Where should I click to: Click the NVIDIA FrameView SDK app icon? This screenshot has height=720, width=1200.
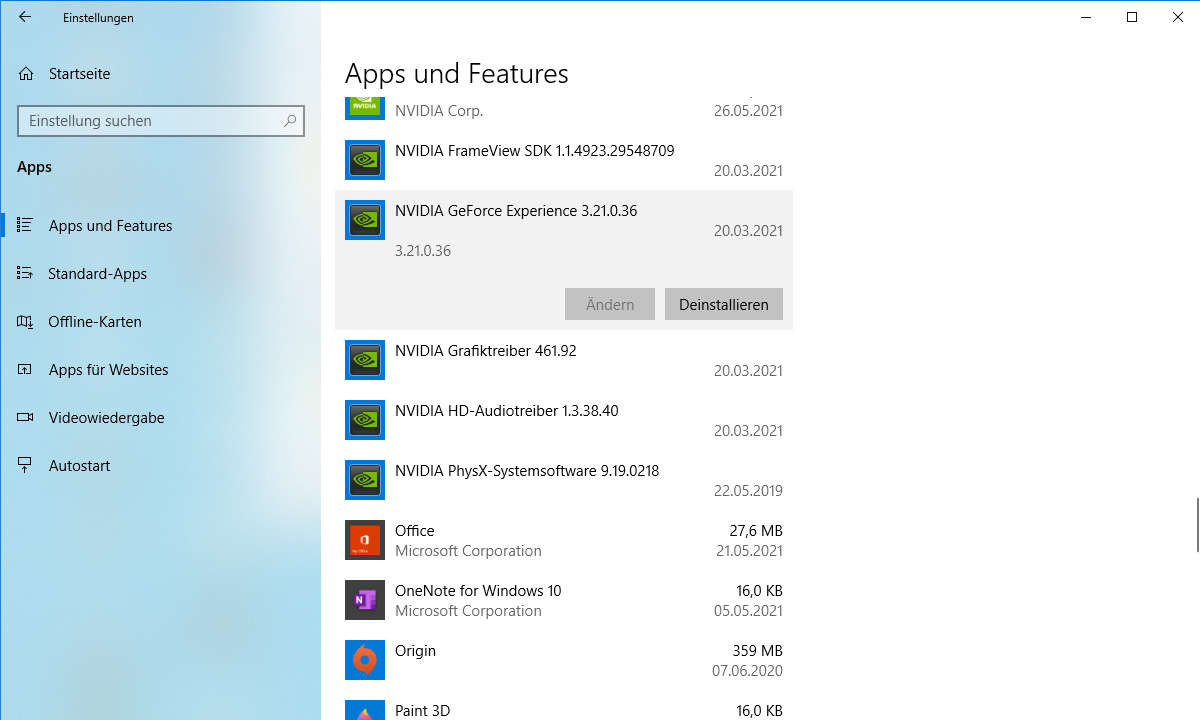[365, 160]
